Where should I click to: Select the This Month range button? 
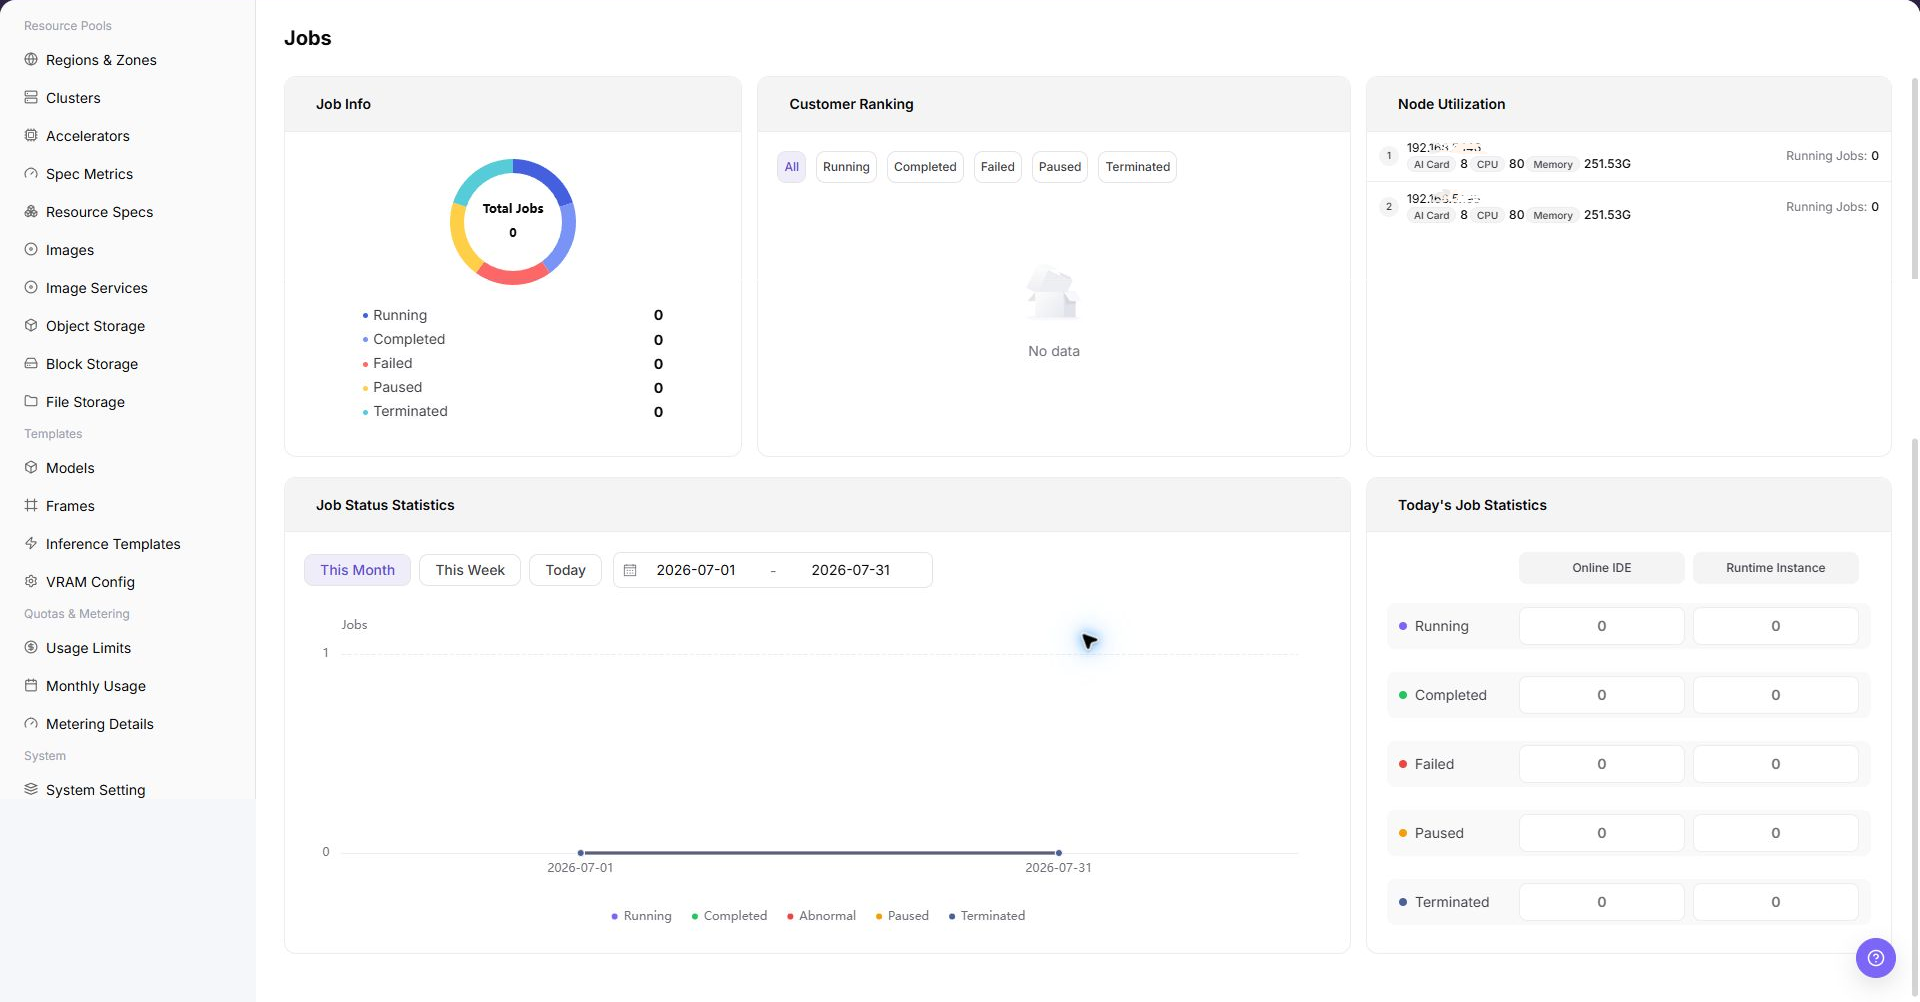click(358, 570)
